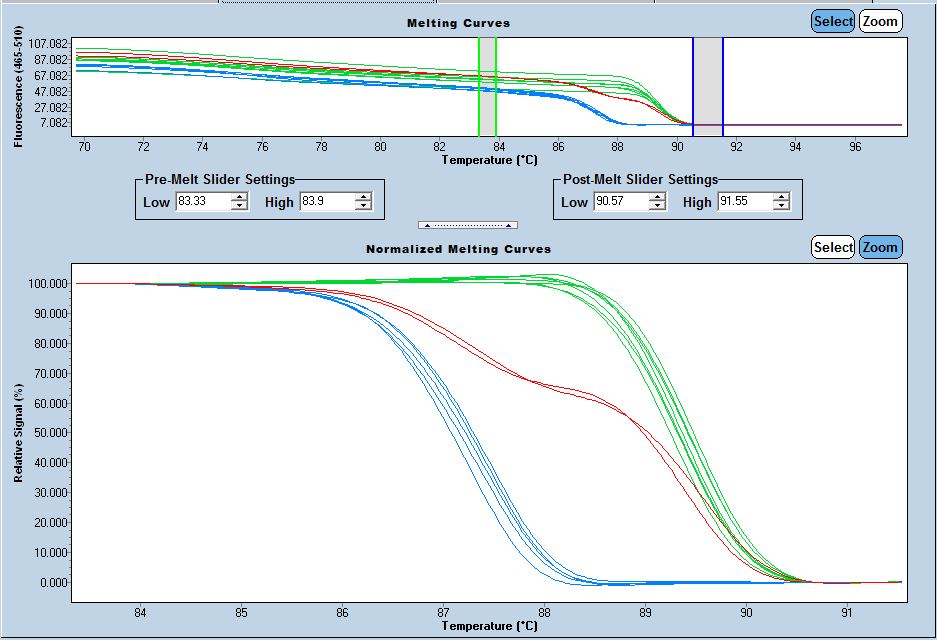This screenshot has height=640, width=937.
Task: Switch Normalized Melting Curves chart to Select
Action: pyautogui.click(x=833, y=247)
